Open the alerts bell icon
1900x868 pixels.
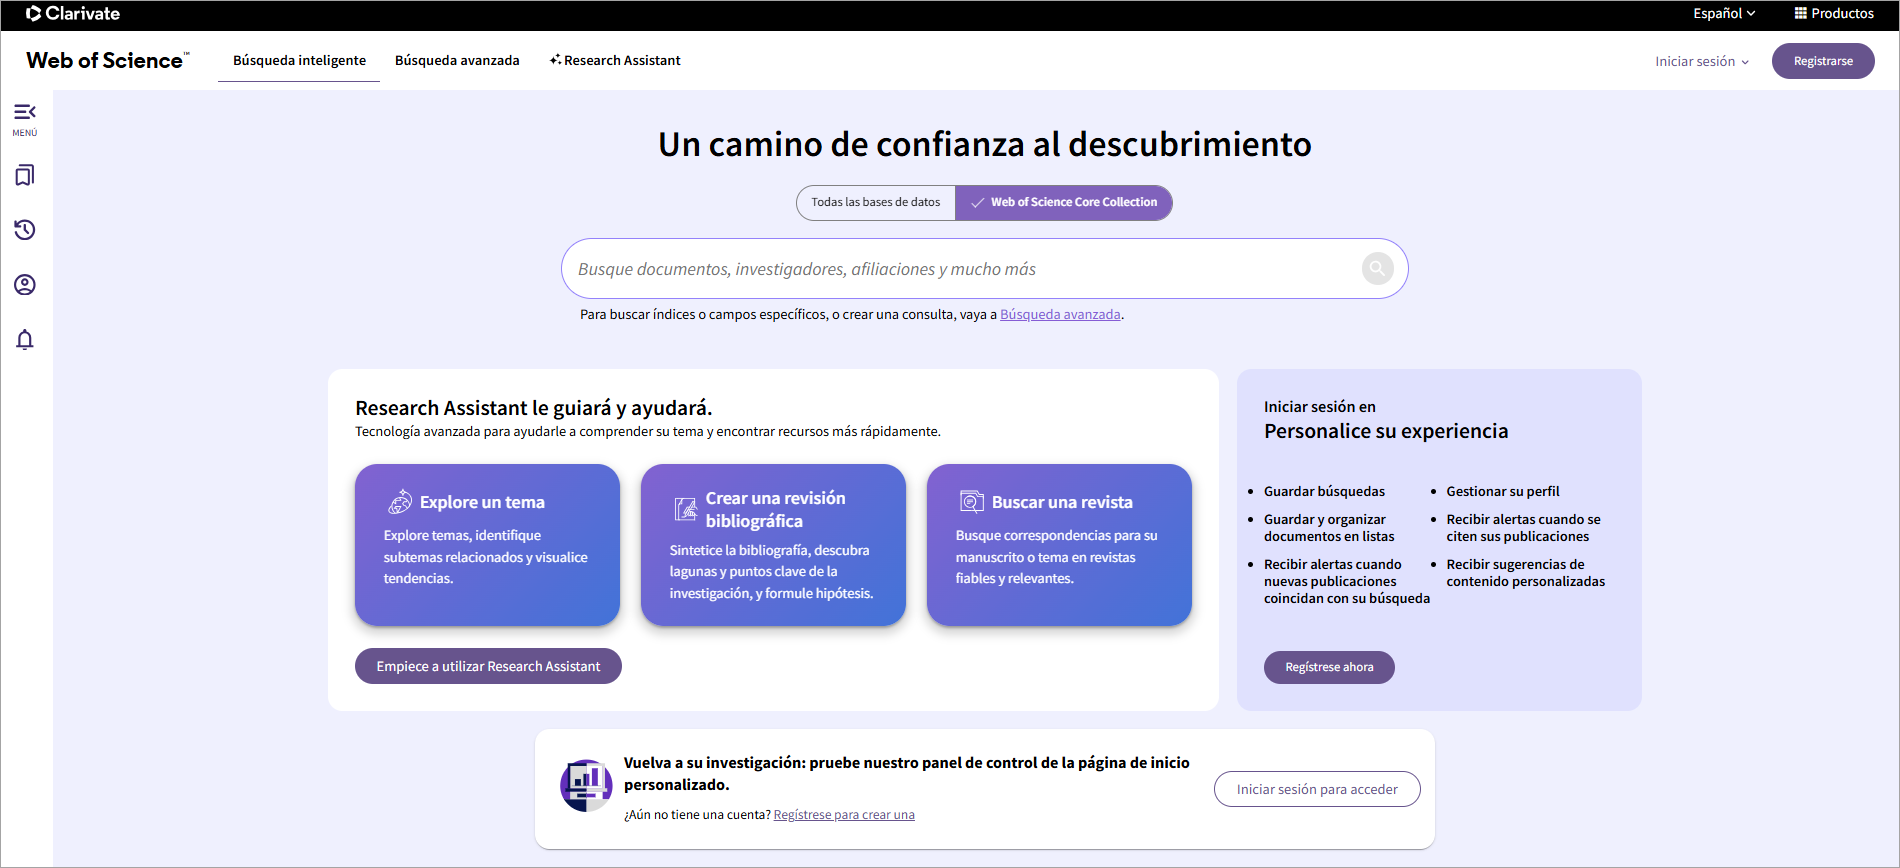[x=25, y=340]
